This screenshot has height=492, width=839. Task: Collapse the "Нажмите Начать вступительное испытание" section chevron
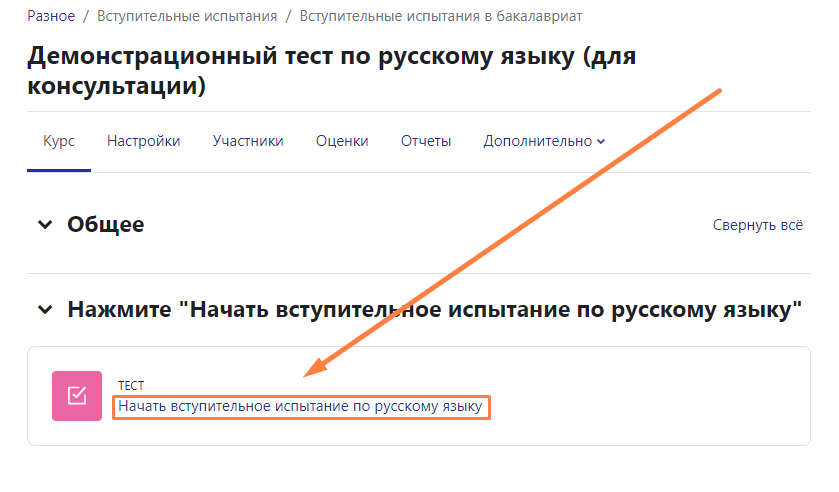point(44,310)
